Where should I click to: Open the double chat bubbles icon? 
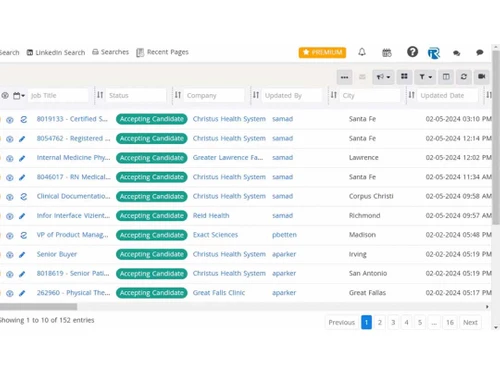point(457,53)
